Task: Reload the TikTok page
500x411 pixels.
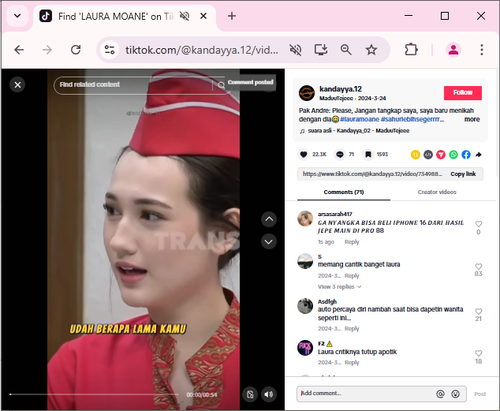Action: pyautogui.click(x=76, y=50)
